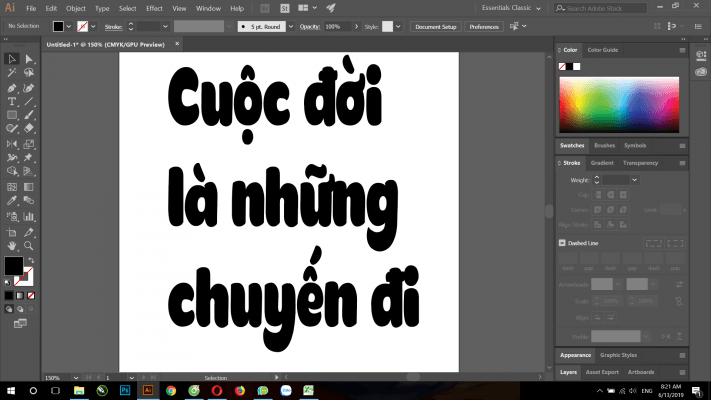Pick the Hand tool
711x400 pixels.
(11, 245)
